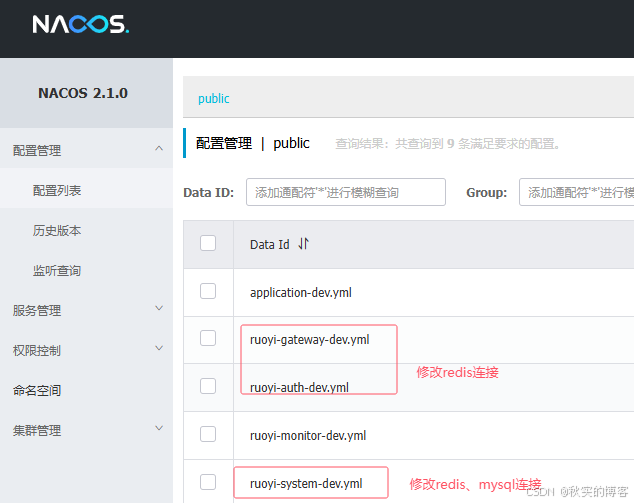Click application-dev.yml in the table

(301, 292)
